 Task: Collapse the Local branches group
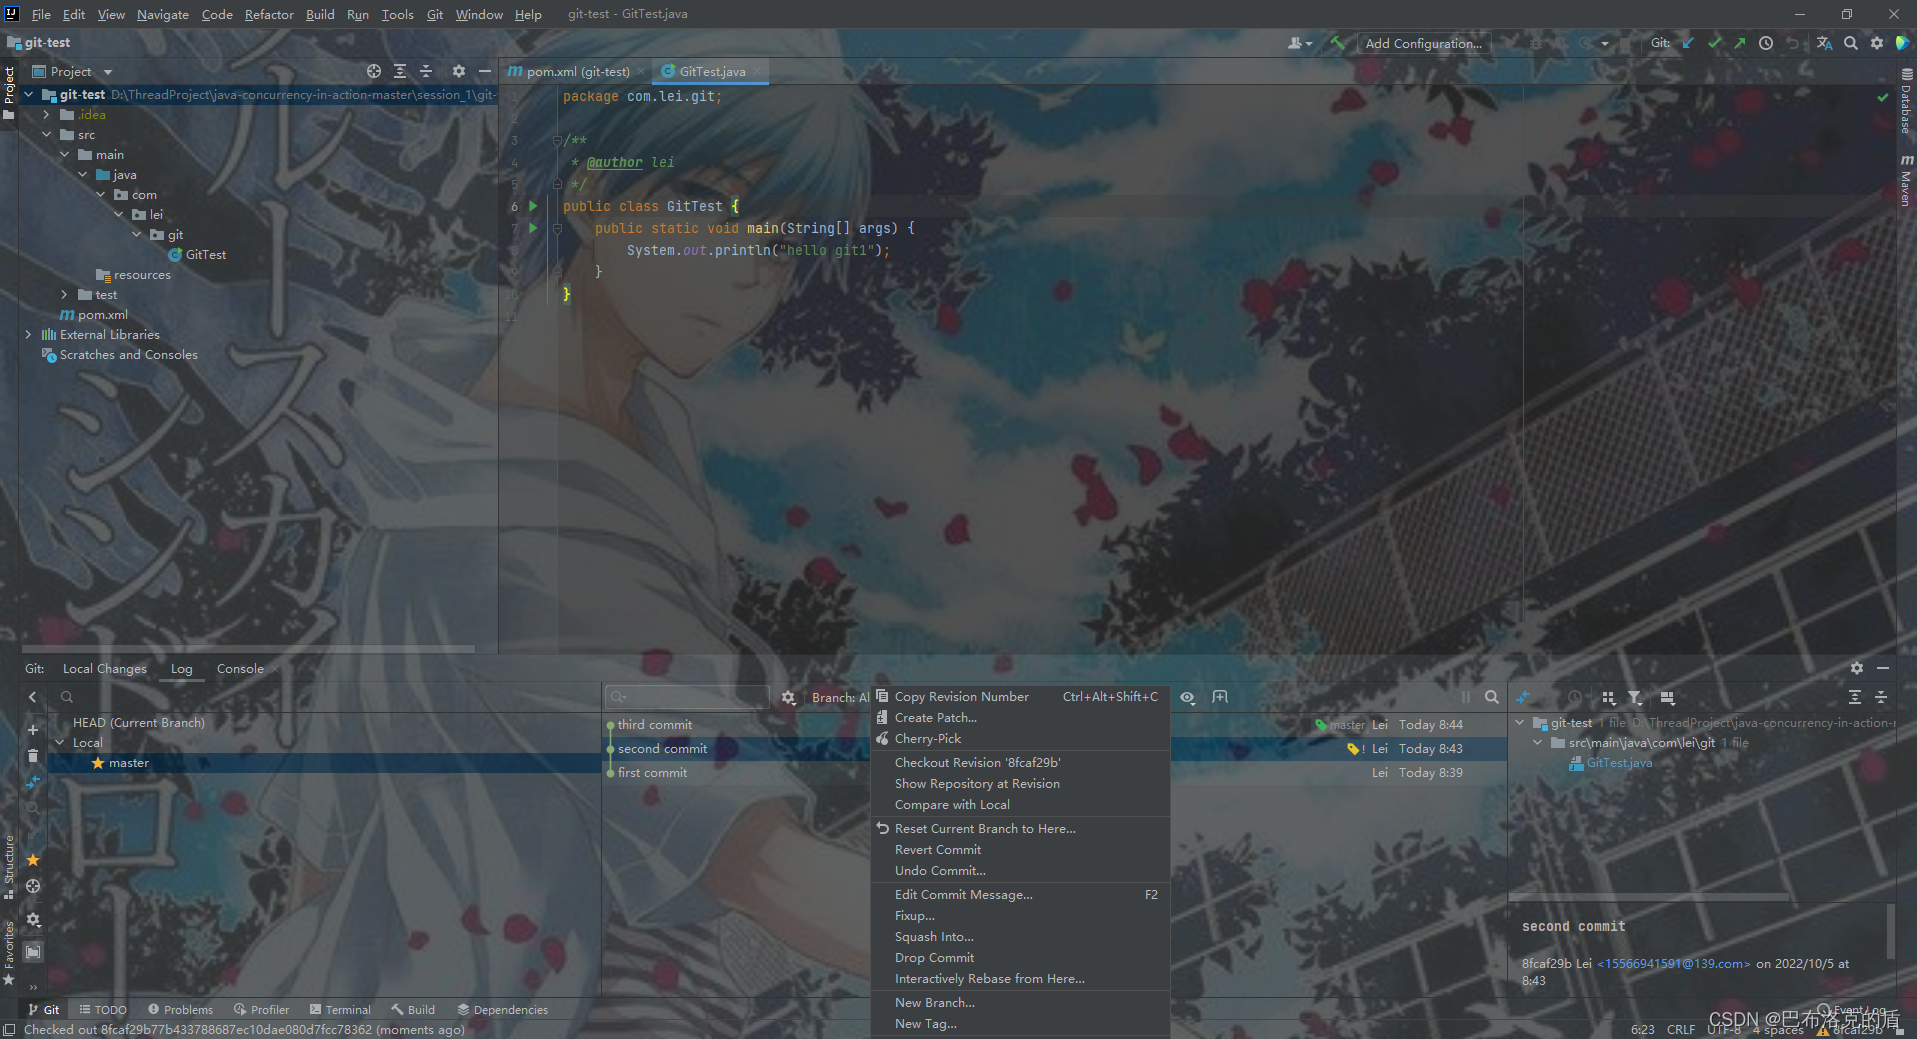click(60, 743)
